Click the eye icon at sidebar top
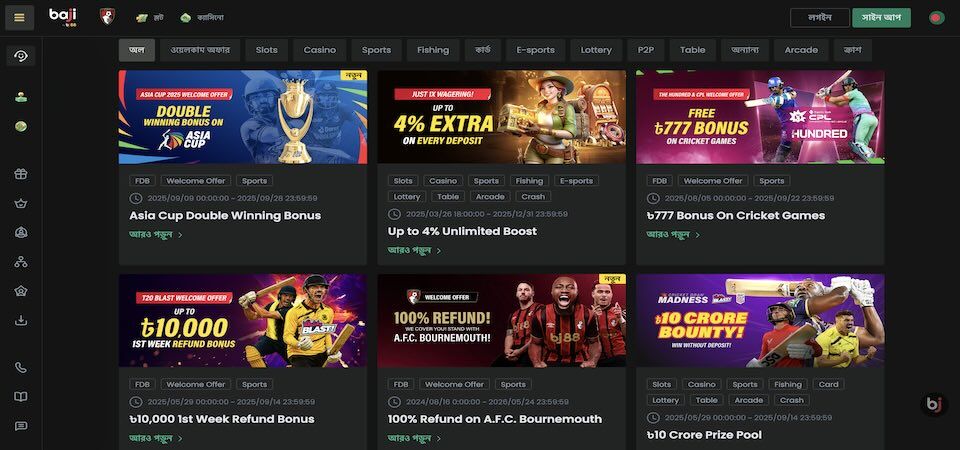Image resolution: width=960 pixels, height=450 pixels. (21, 56)
